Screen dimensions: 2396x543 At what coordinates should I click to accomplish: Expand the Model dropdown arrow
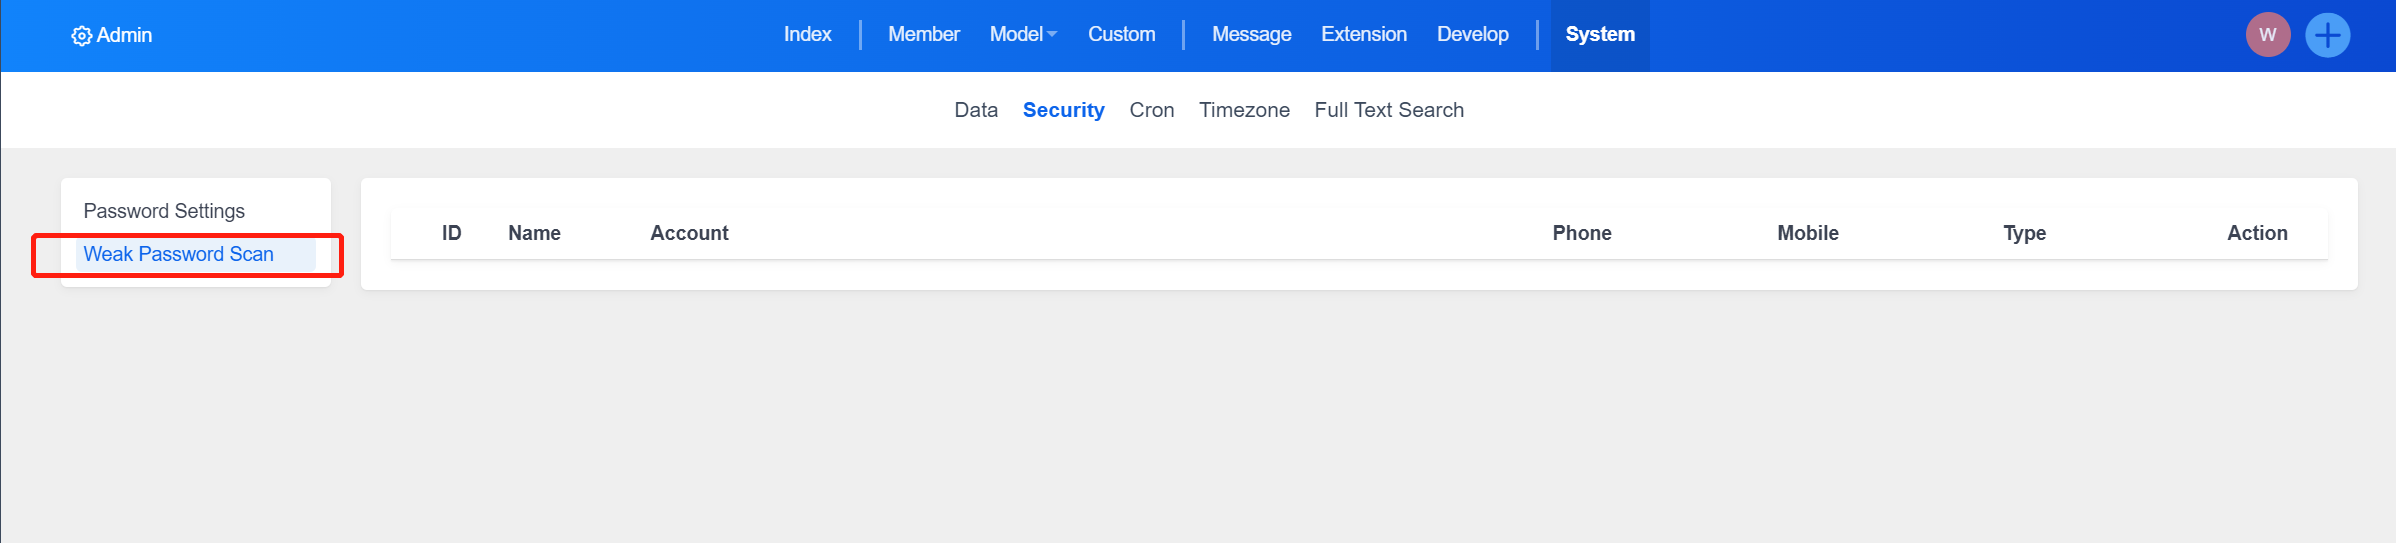click(1052, 35)
